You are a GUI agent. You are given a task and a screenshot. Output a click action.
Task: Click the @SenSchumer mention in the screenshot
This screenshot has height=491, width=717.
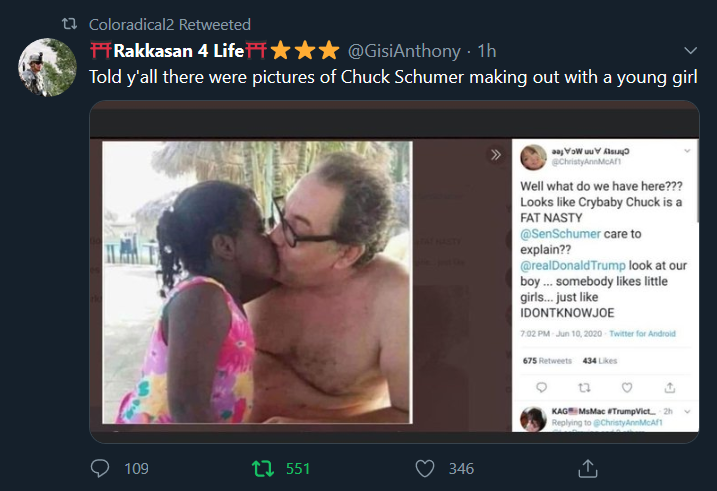tap(560, 236)
